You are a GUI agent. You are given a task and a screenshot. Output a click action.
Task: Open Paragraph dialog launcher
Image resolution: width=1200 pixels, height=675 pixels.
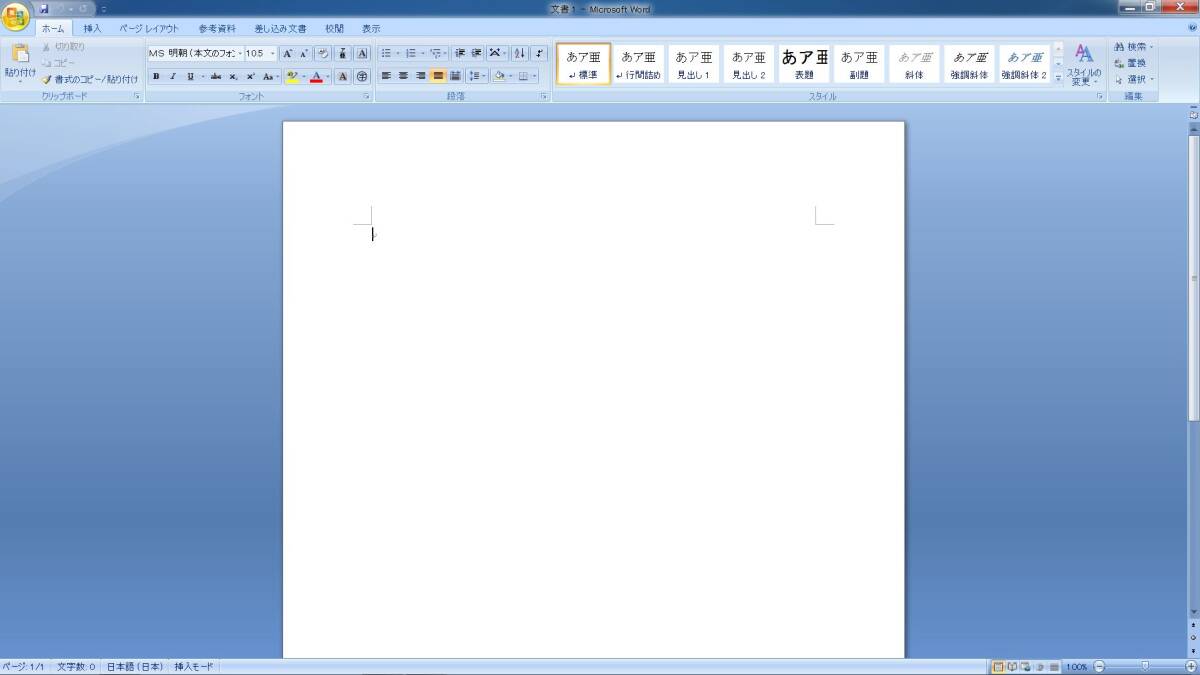point(544,97)
